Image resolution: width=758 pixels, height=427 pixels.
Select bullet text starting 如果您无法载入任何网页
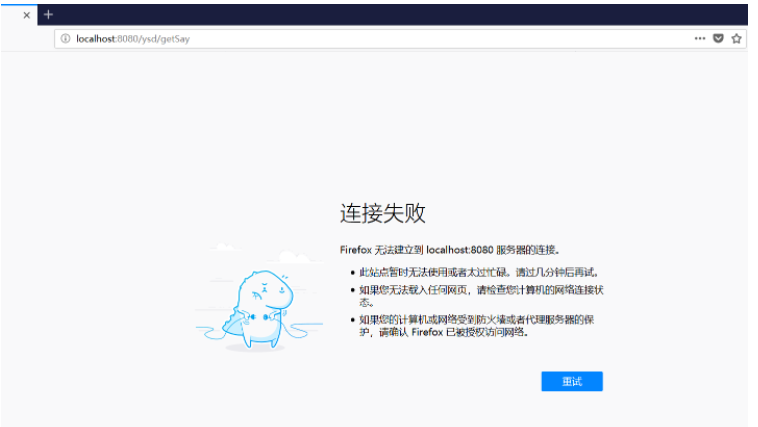click(481, 296)
